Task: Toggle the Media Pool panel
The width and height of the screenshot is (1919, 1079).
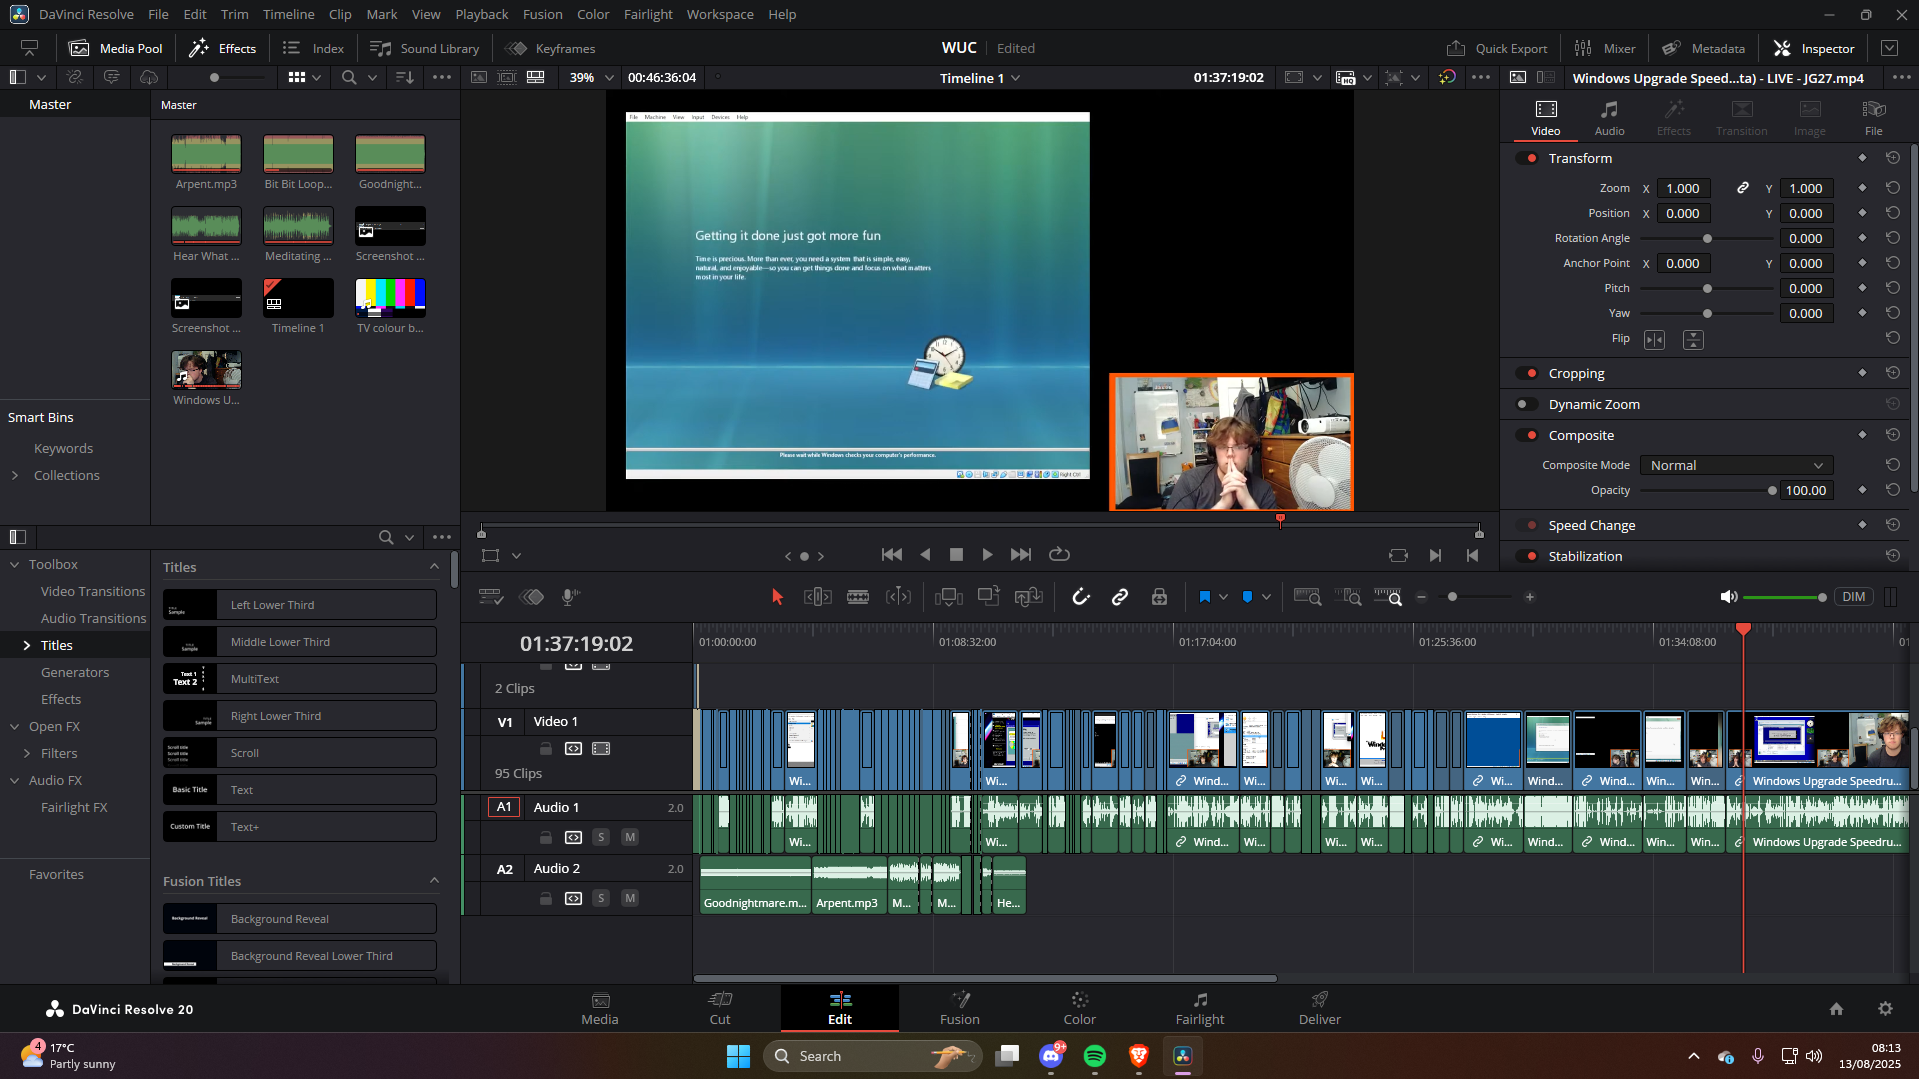Action: click(x=116, y=48)
